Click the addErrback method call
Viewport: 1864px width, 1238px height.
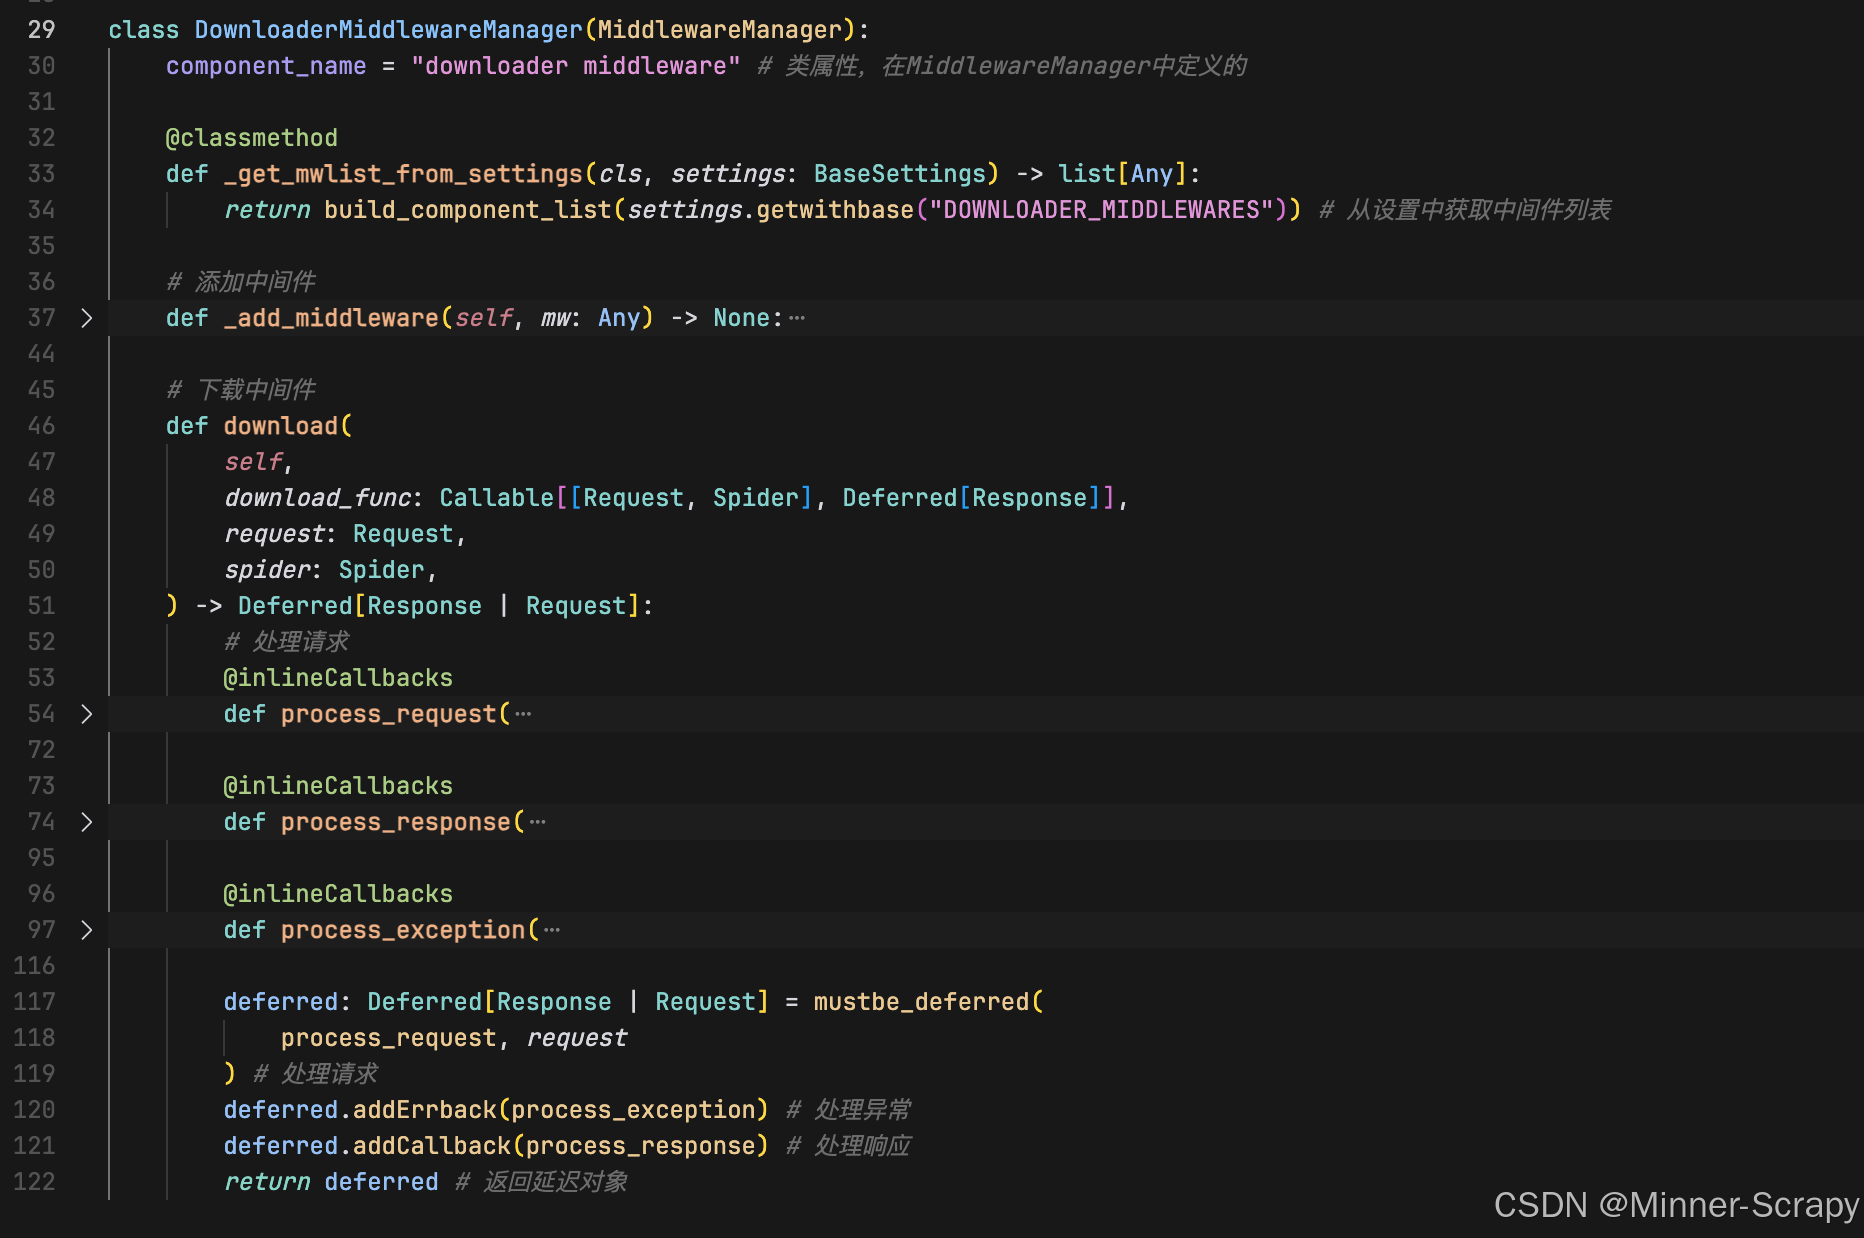424,1110
